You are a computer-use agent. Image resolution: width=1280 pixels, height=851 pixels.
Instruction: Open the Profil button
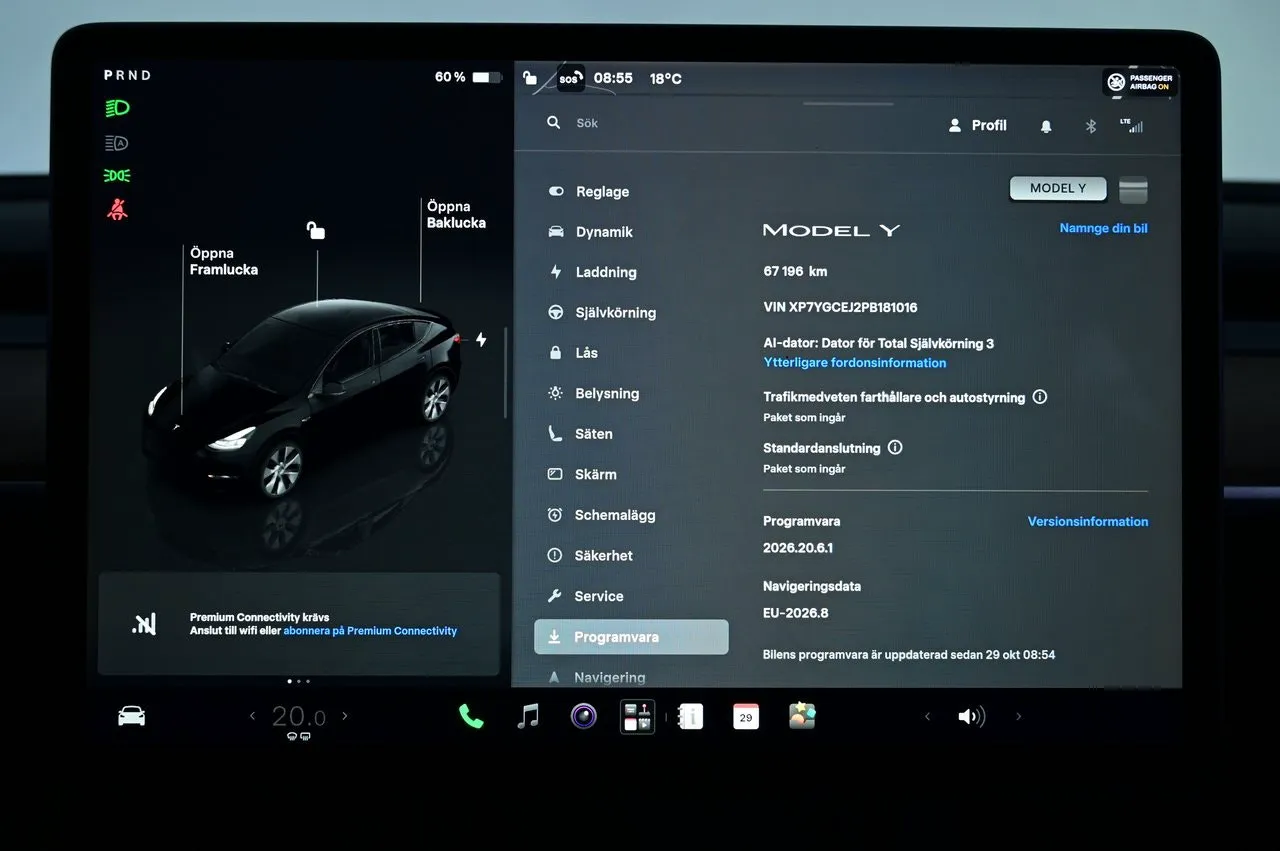977,126
